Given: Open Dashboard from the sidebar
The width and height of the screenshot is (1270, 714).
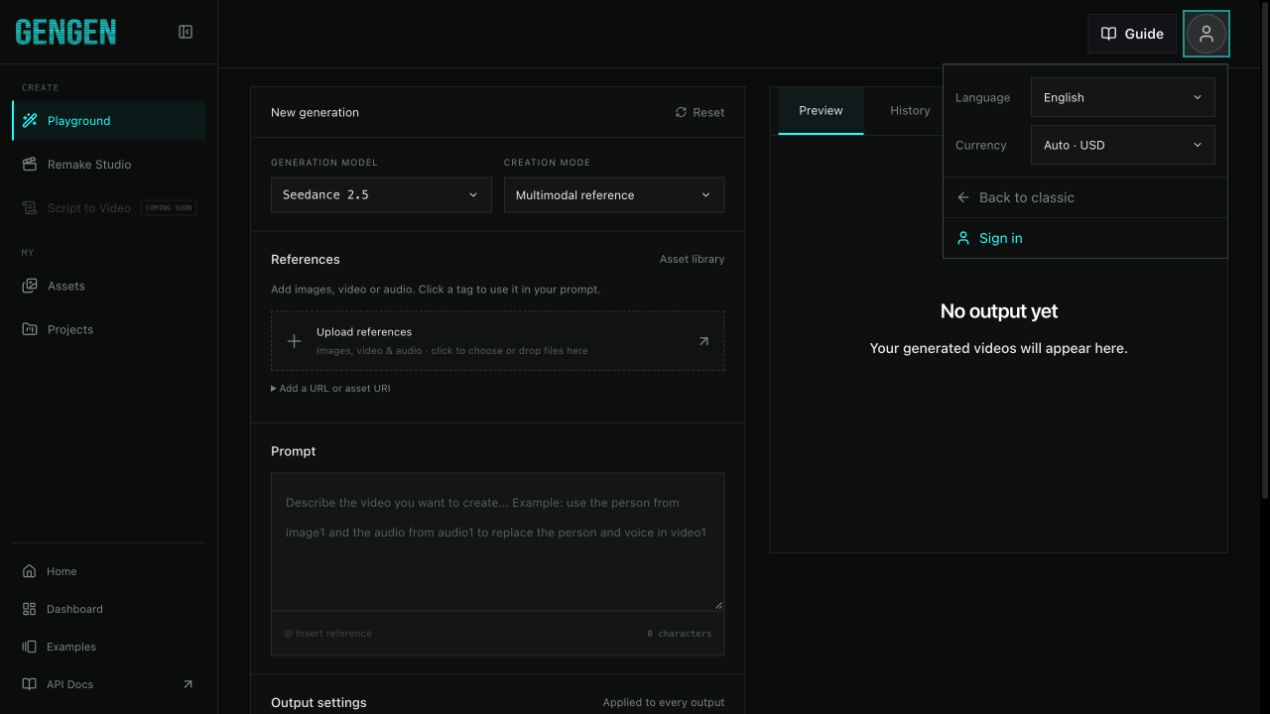Looking at the screenshot, I should pos(109,609).
